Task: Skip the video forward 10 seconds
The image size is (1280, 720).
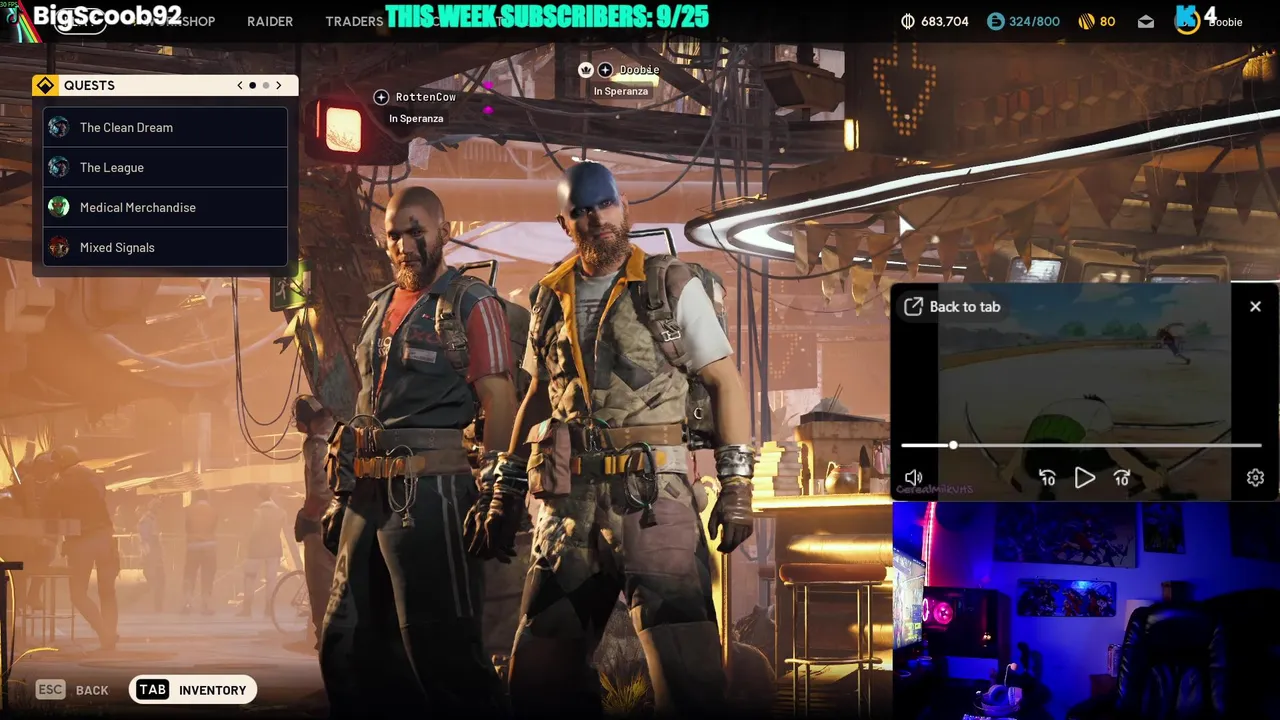Action: click(1122, 478)
